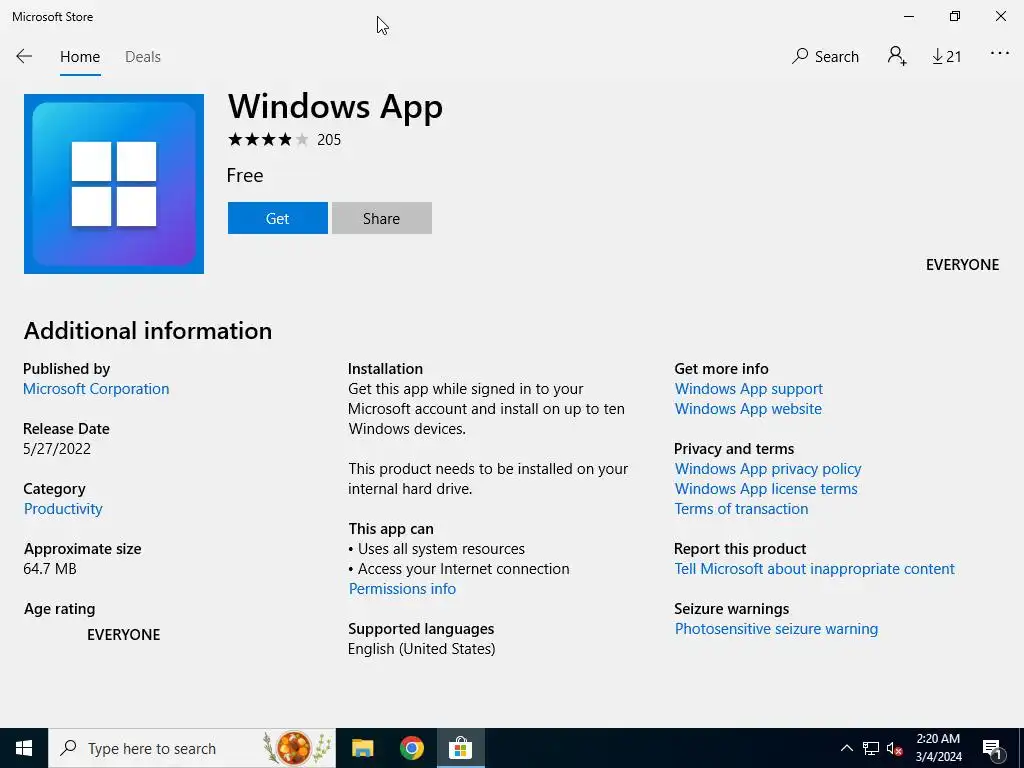Viewport: 1024px width, 768px height.
Task: Click EVERYONE under Age rating
Action: [x=123, y=635]
